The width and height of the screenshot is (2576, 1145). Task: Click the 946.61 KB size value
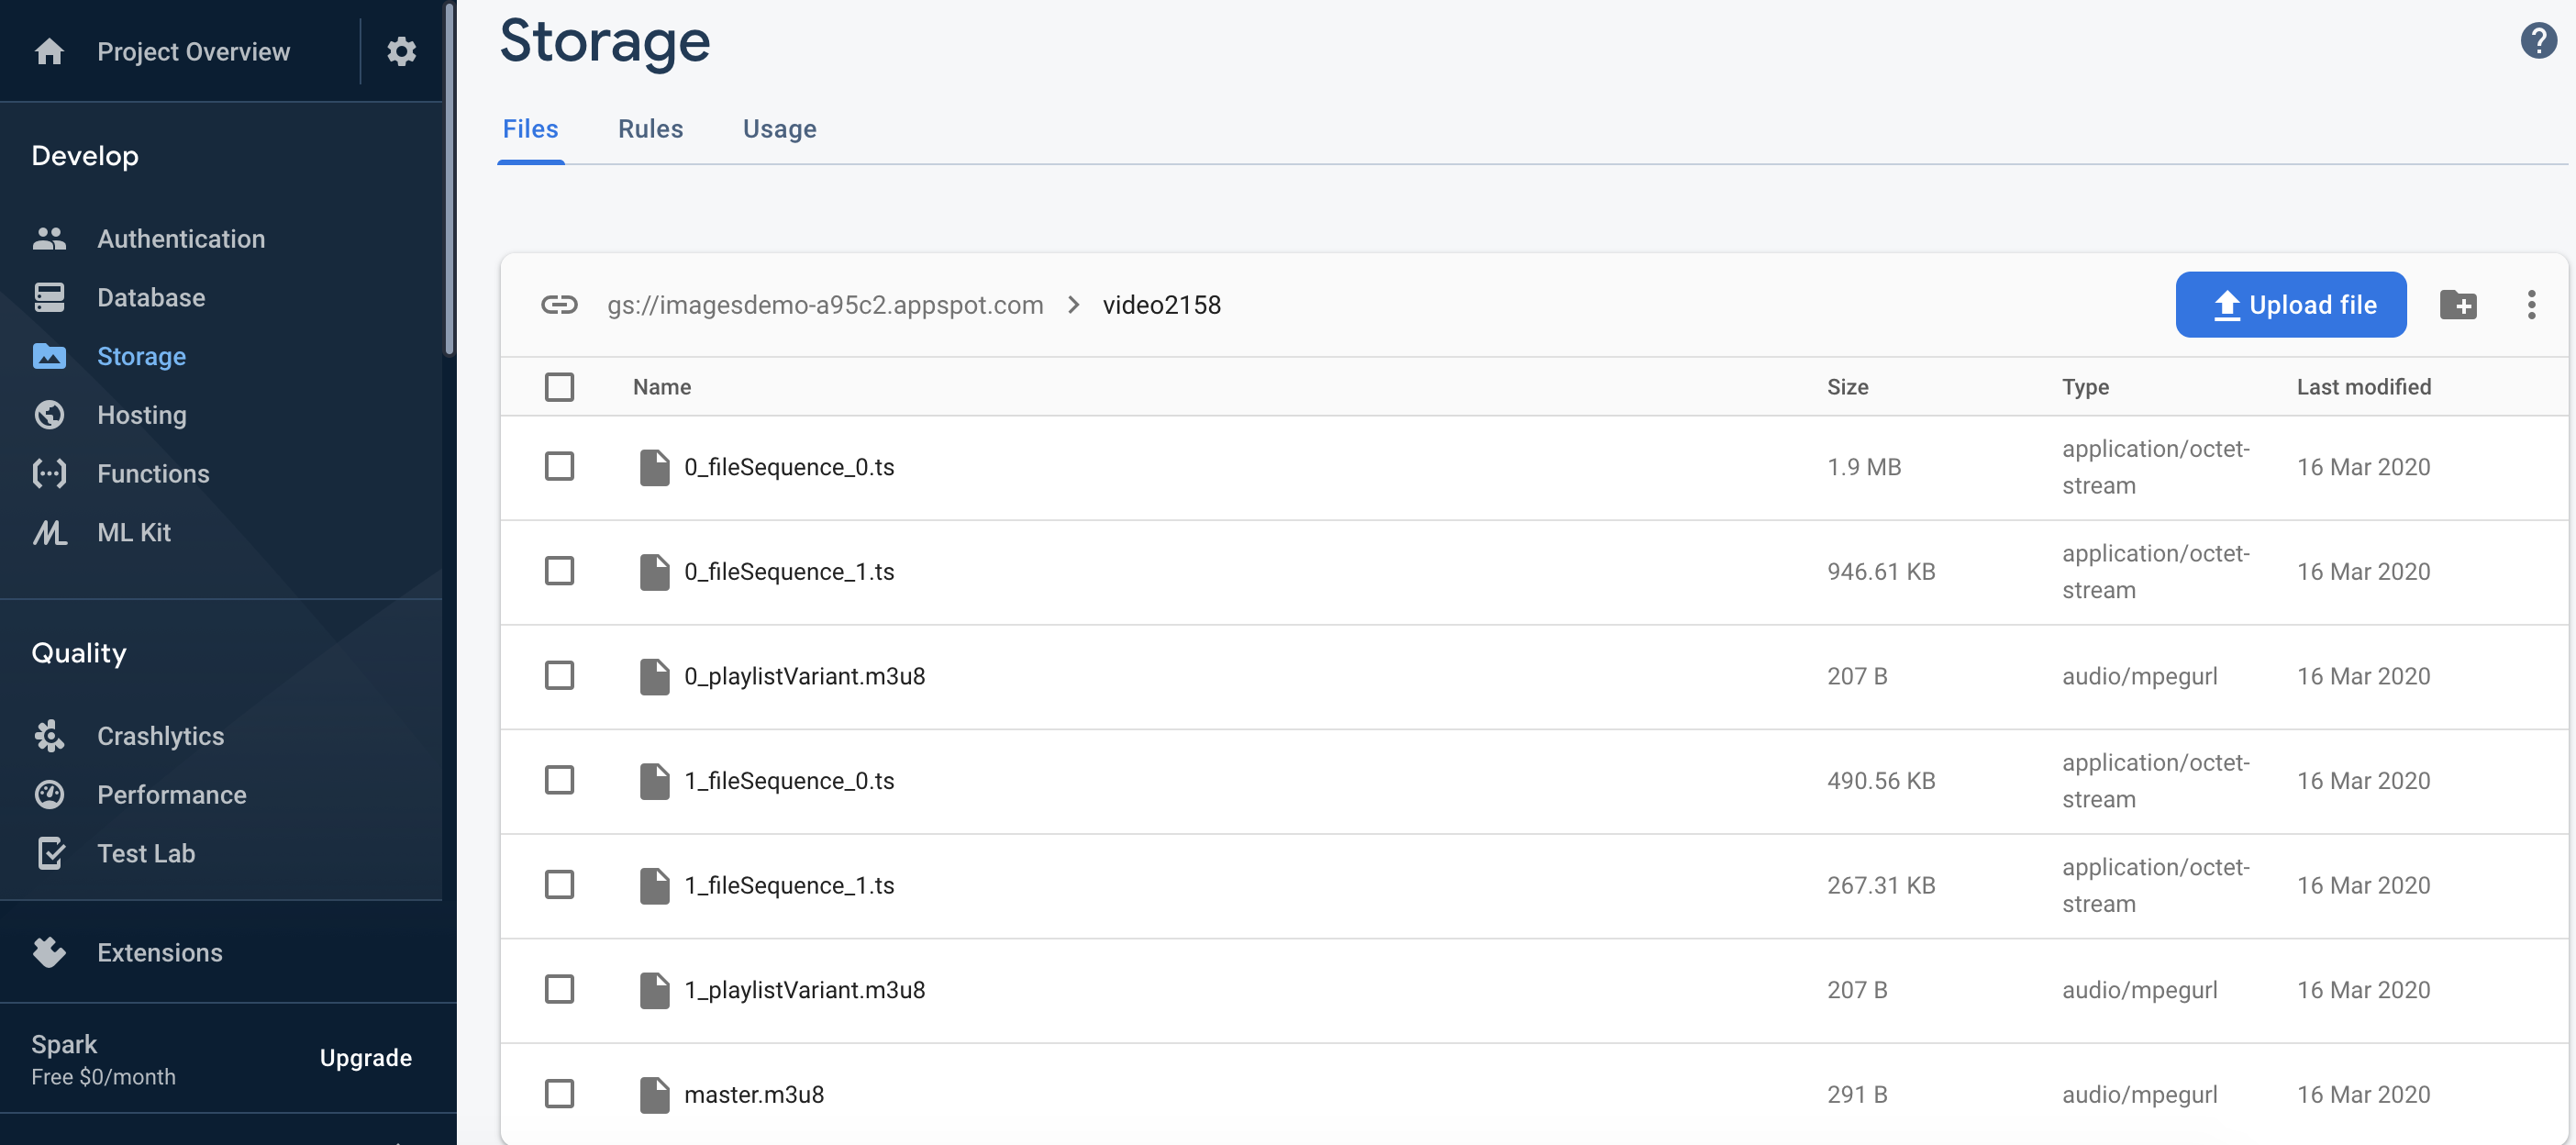pyautogui.click(x=1881, y=571)
